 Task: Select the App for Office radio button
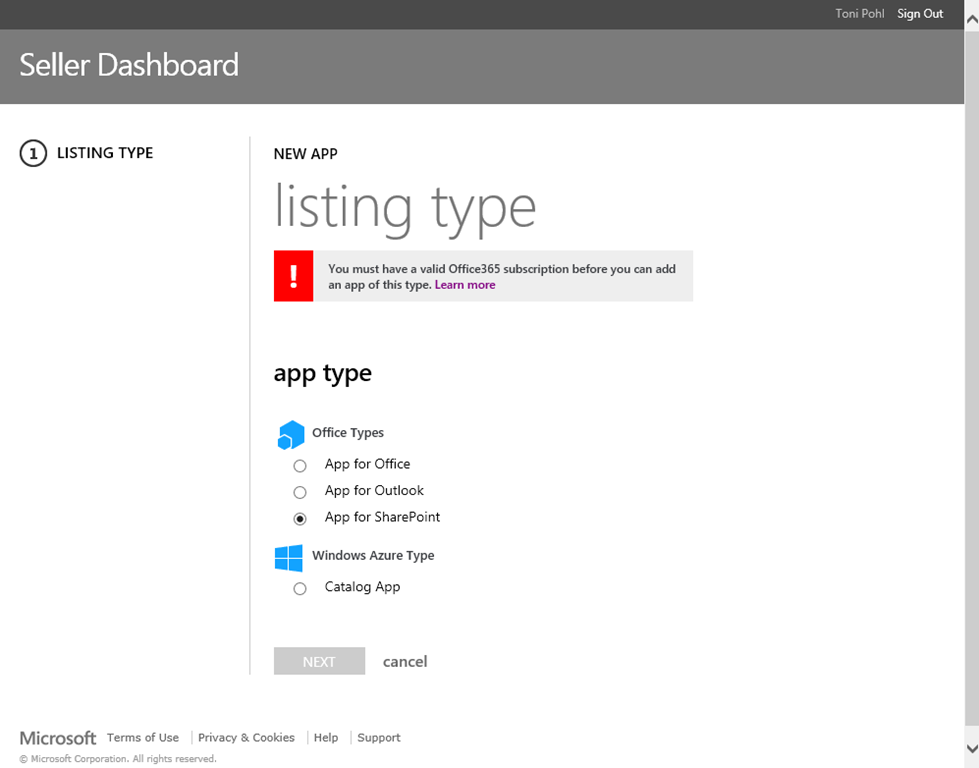[x=300, y=466]
